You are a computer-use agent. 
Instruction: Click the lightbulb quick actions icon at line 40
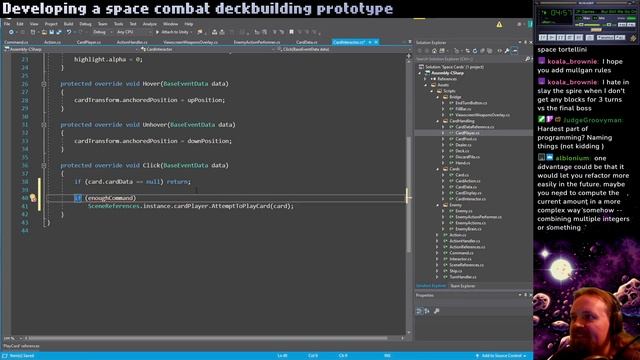(33, 198)
